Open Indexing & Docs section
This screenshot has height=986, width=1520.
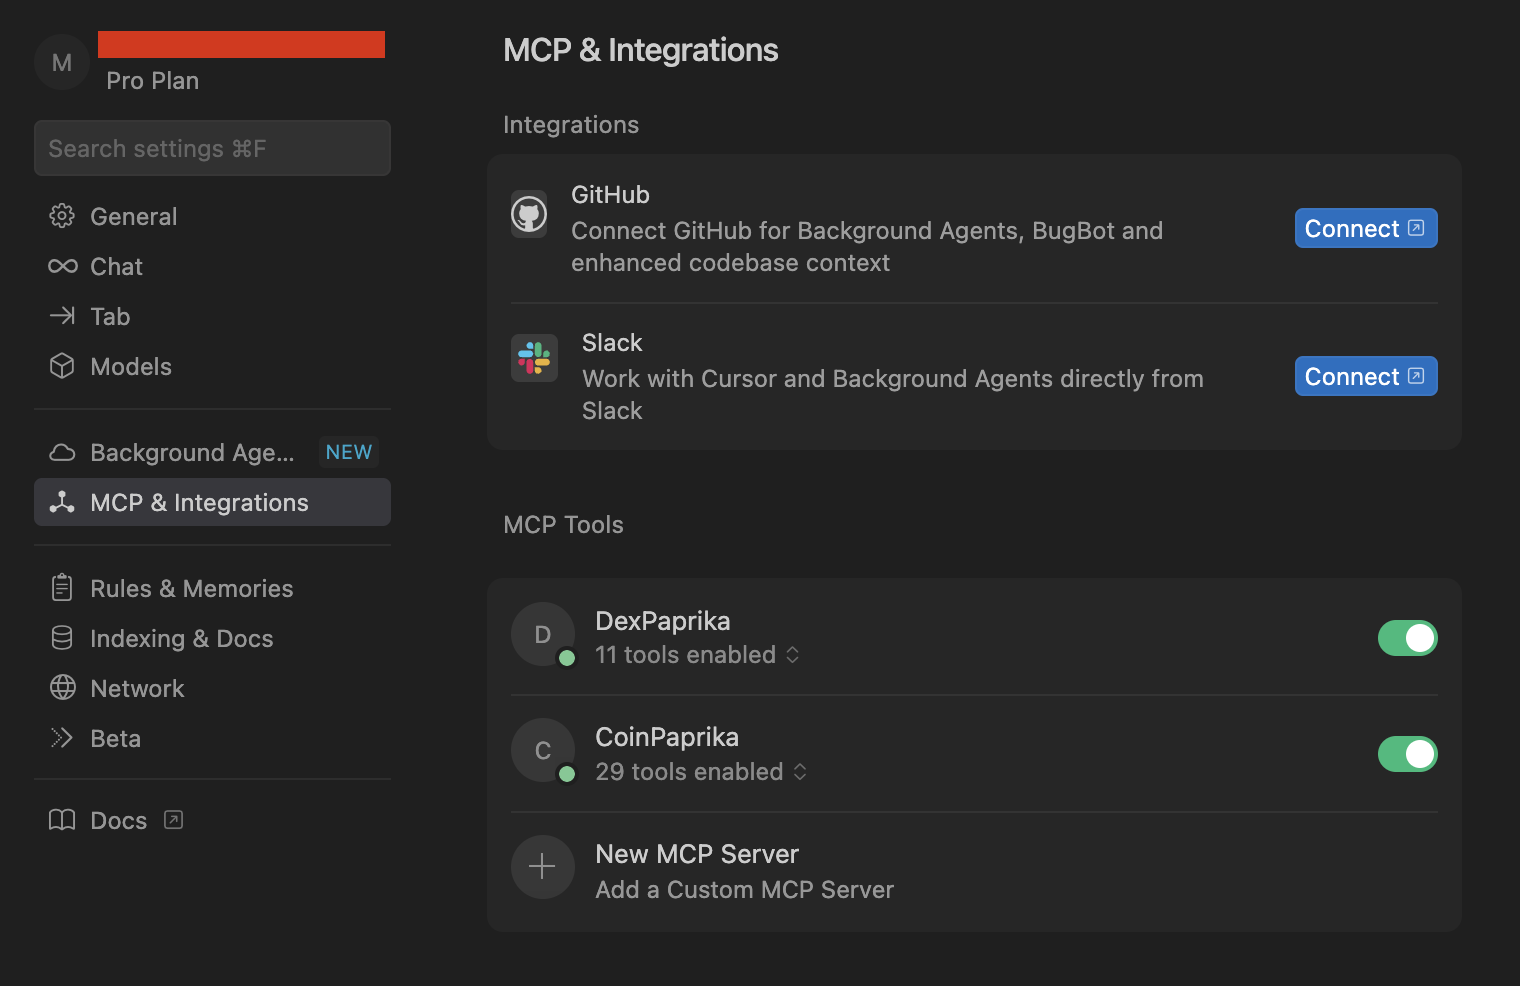(212, 638)
